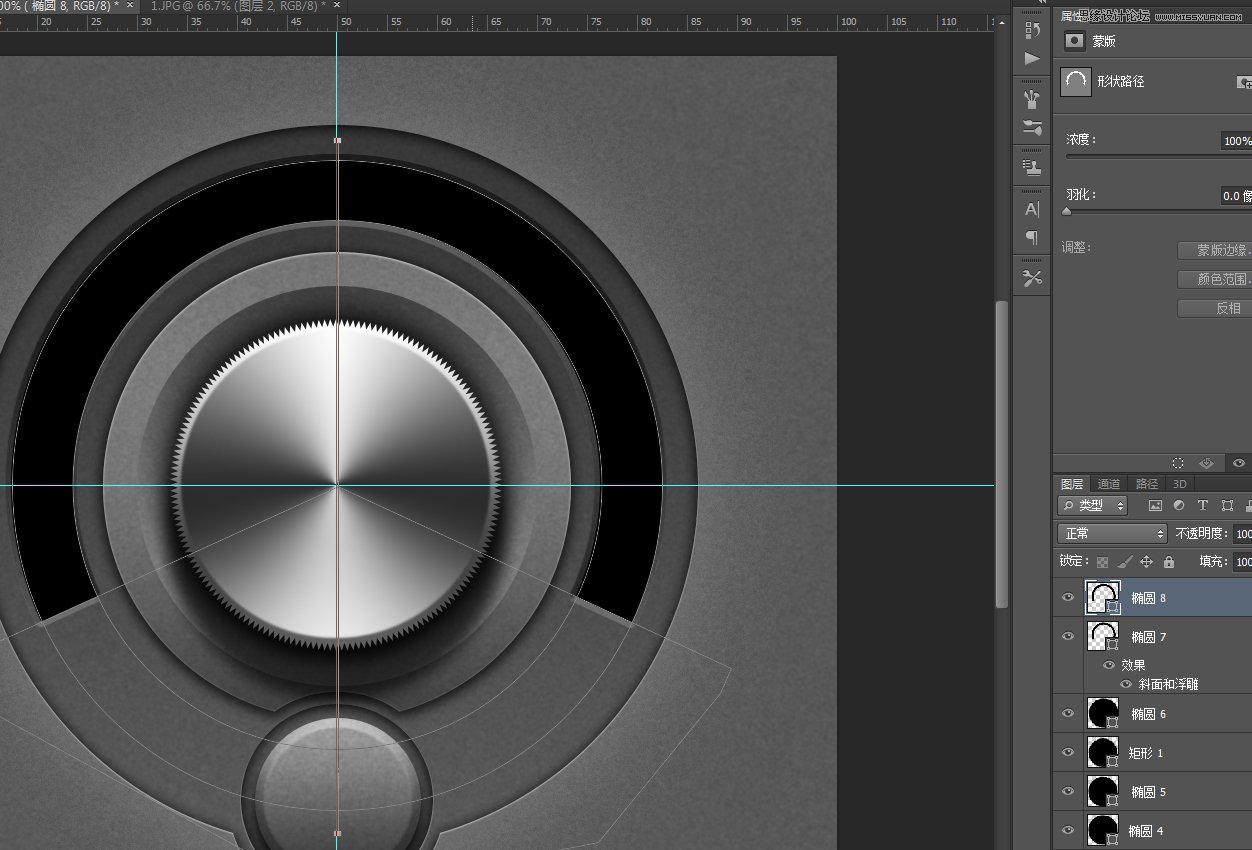Click the 颜色范围 button

(1222, 280)
